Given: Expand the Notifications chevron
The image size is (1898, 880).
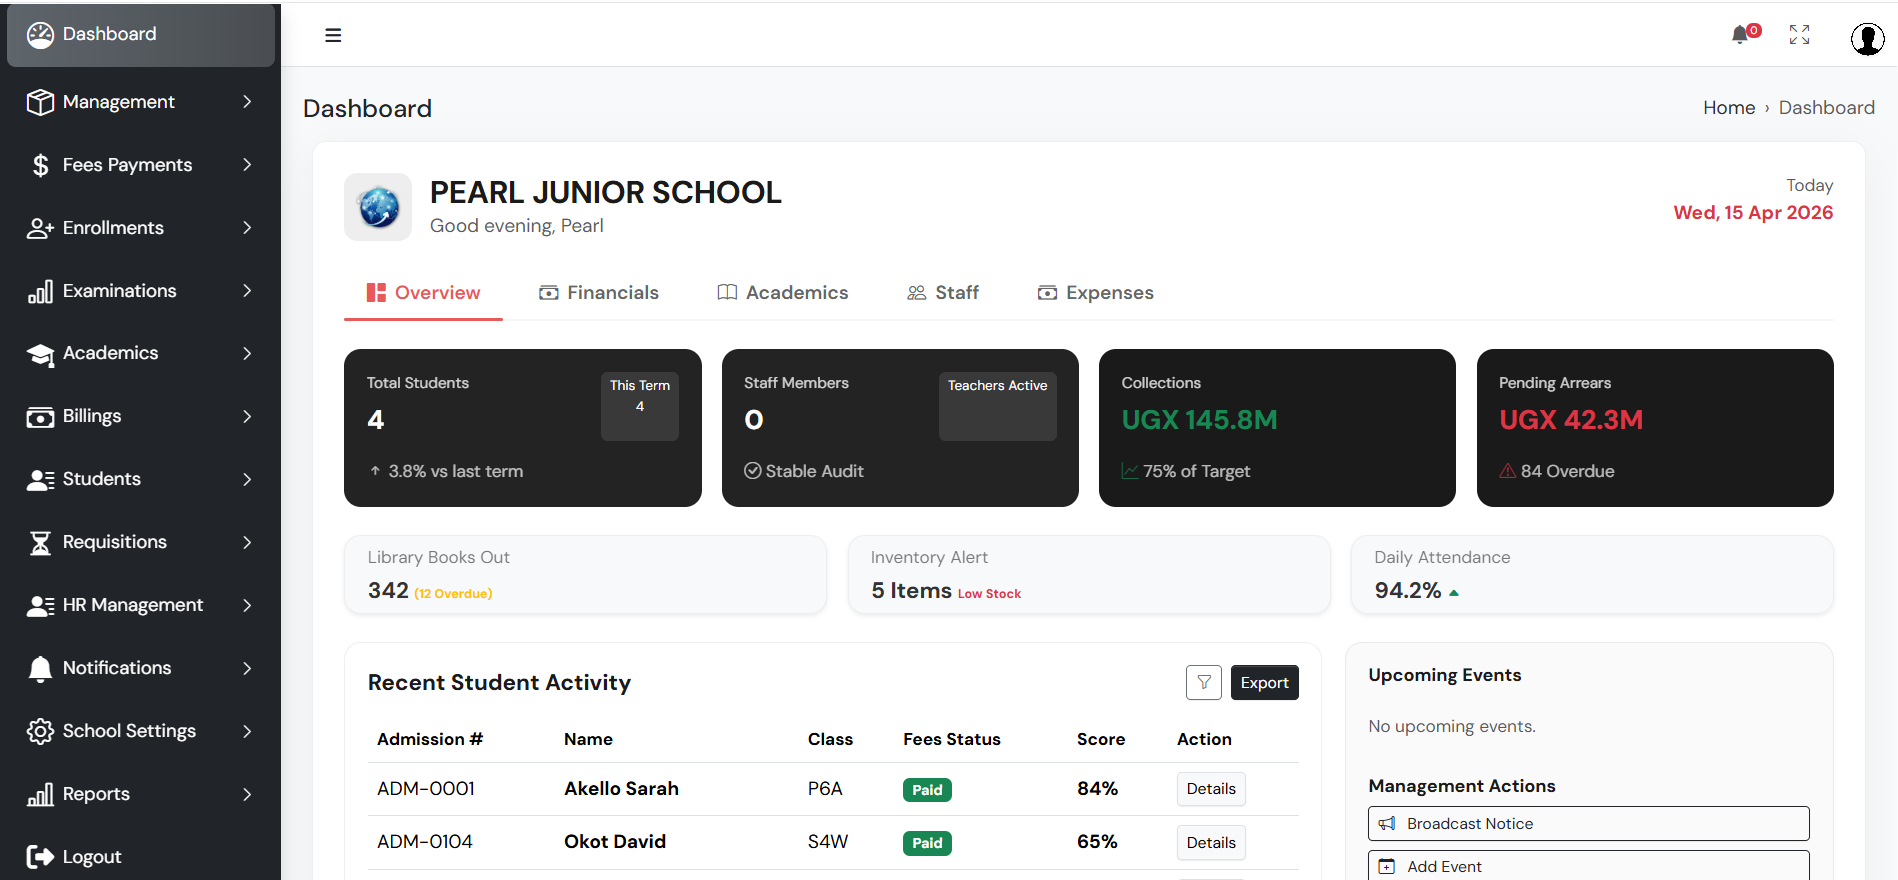Looking at the screenshot, I should [x=247, y=669].
